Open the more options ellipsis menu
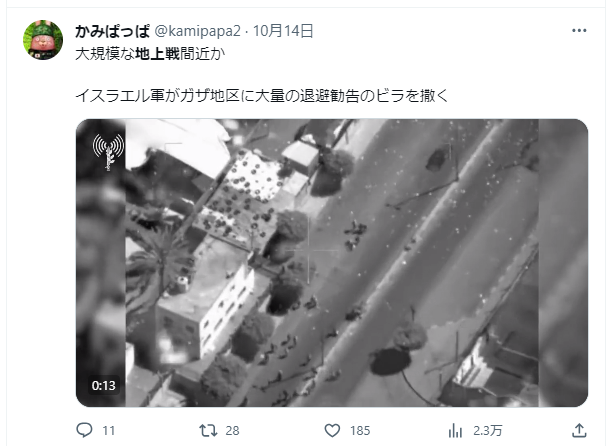The height and width of the screenshot is (446, 613). point(579,30)
